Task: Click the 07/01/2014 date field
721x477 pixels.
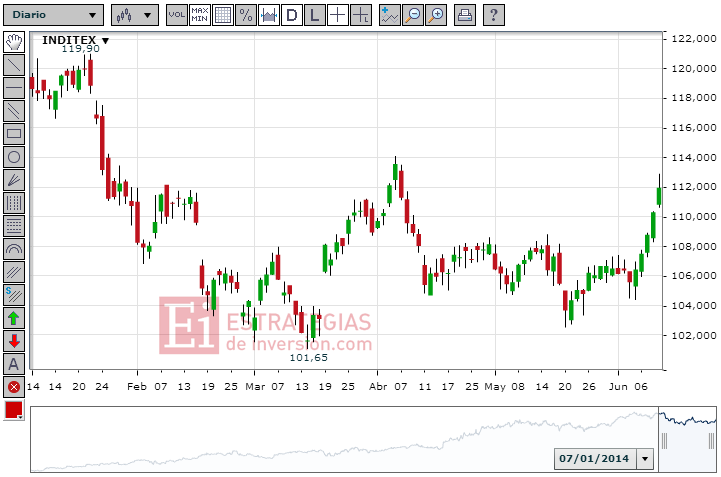Action: [x=595, y=459]
